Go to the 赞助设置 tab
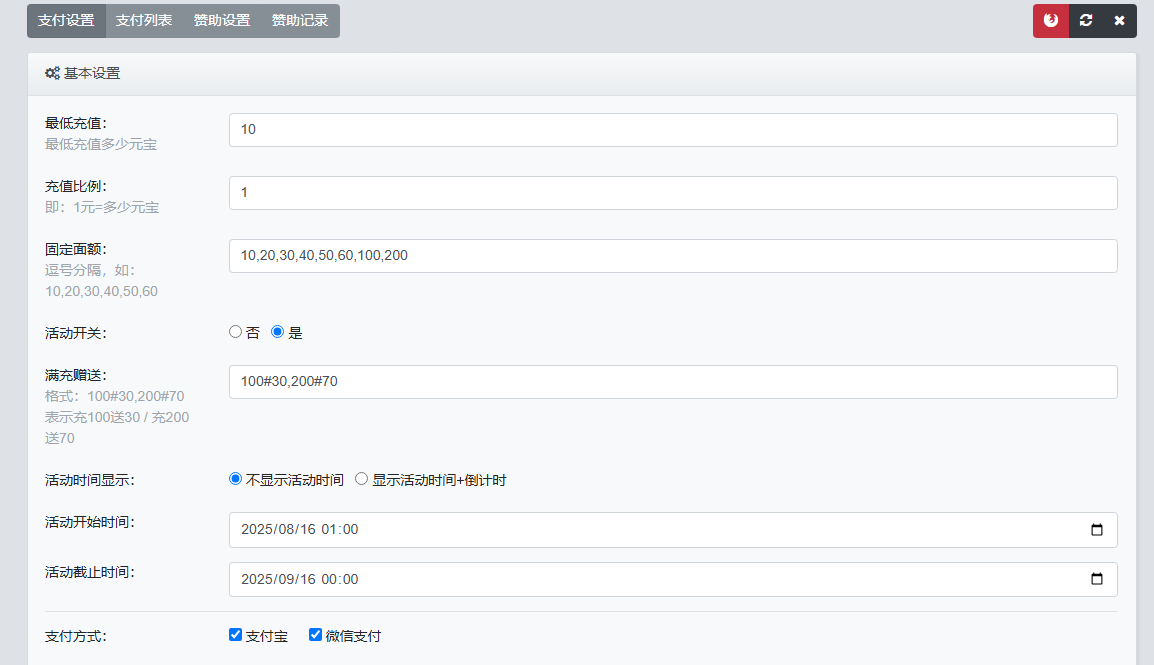The image size is (1154, 665). (222, 21)
